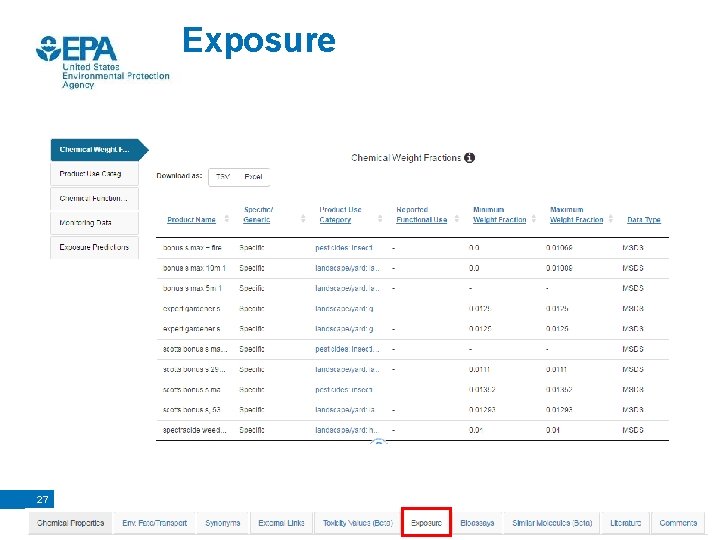
Task: Switch to the Similar Molecules (Beta) tab
Action: [552, 523]
